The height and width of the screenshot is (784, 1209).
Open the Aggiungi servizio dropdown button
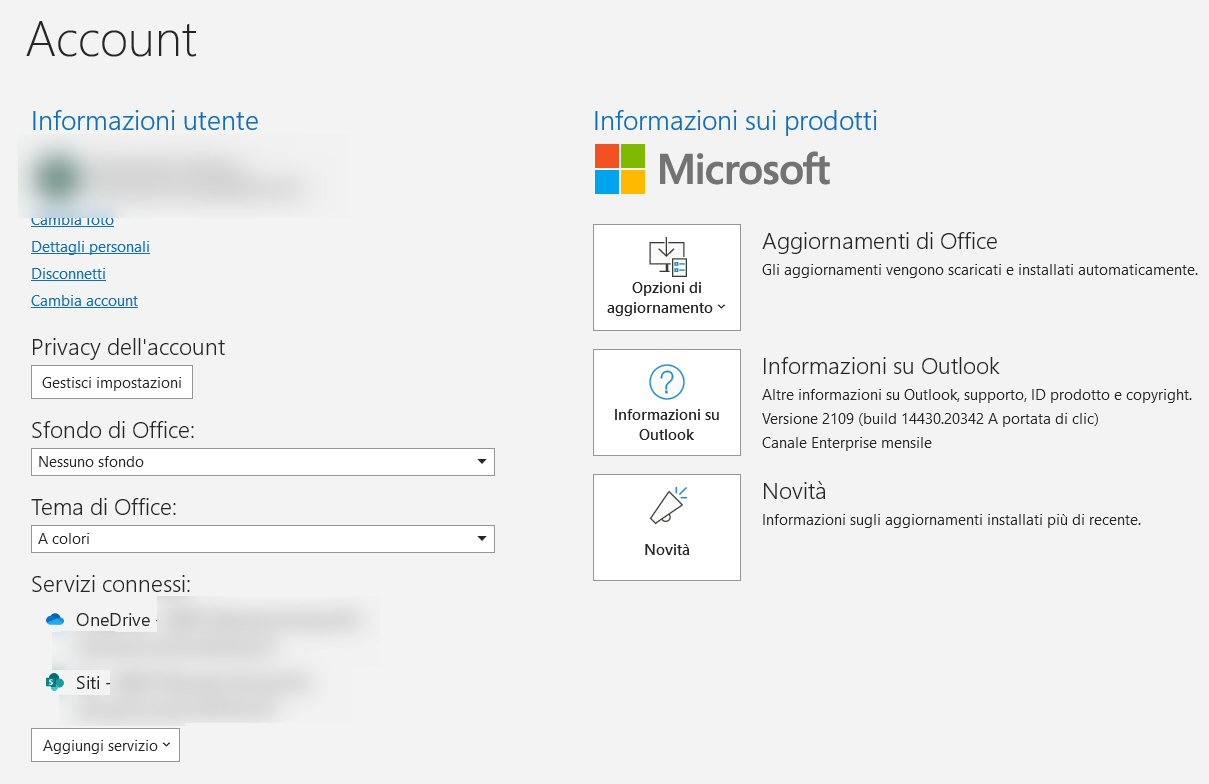coord(105,745)
